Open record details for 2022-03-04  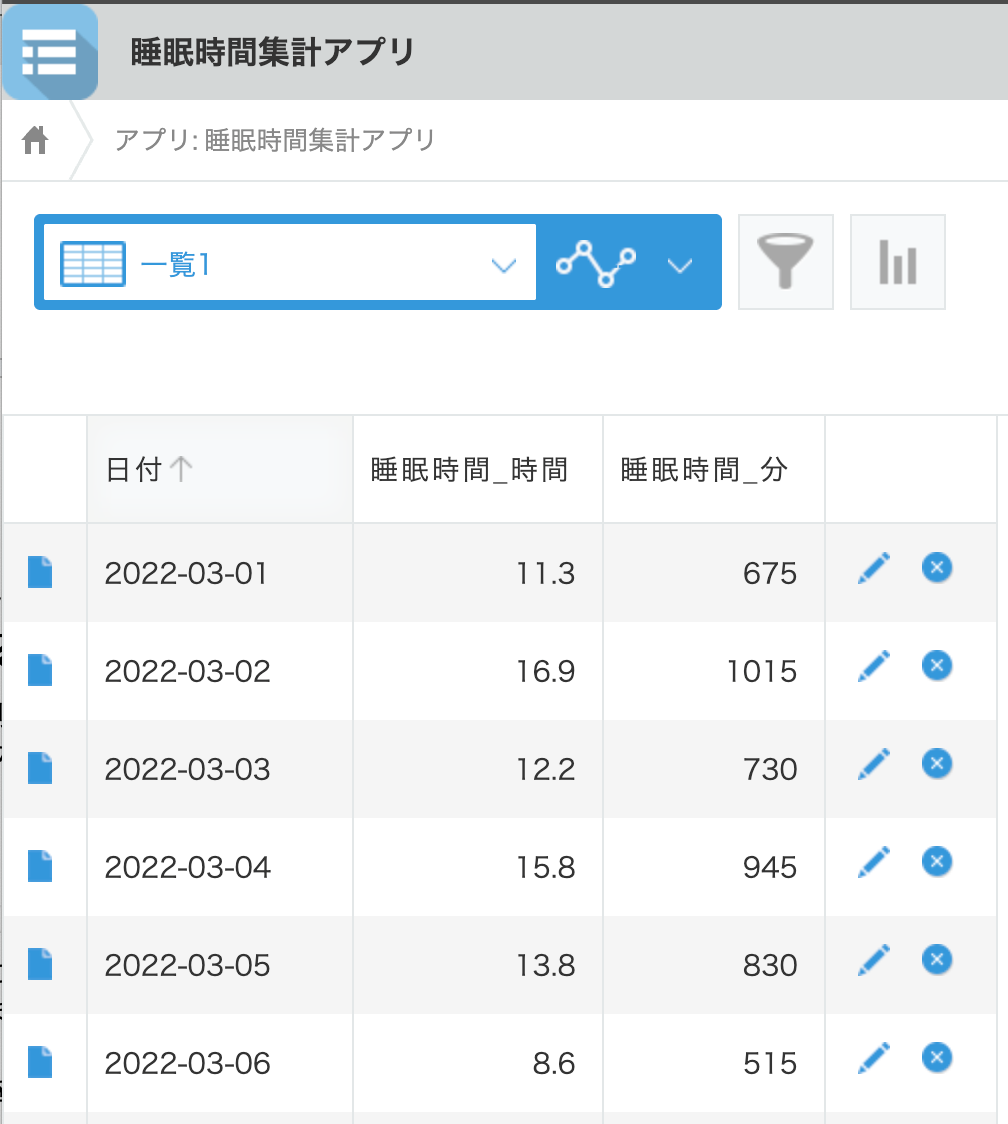pos(40,867)
